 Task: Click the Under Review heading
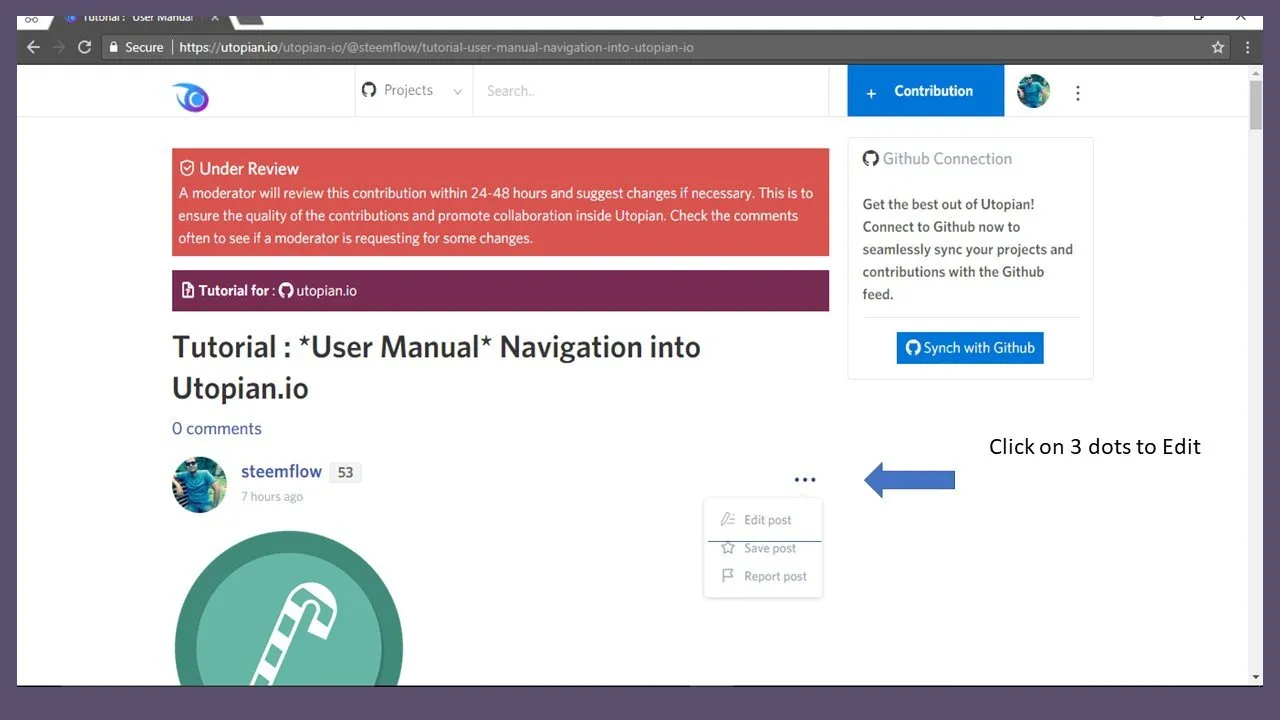pyautogui.click(x=239, y=168)
